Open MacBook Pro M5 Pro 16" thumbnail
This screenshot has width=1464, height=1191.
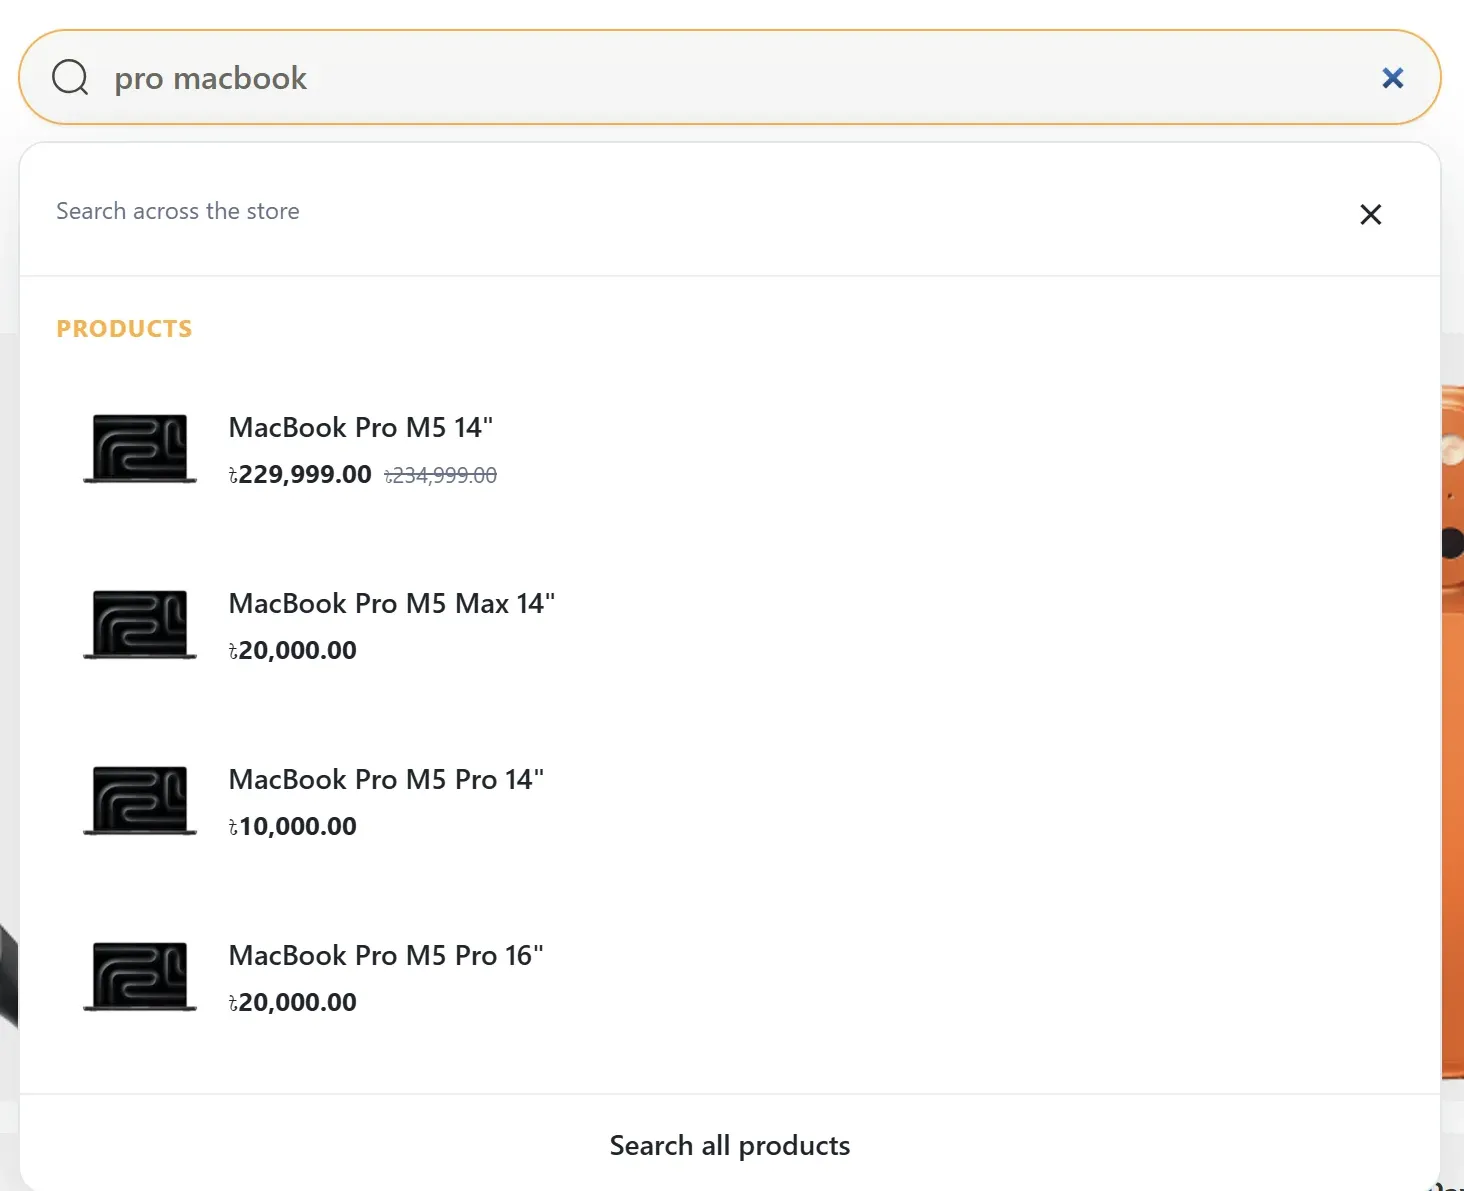coord(140,976)
